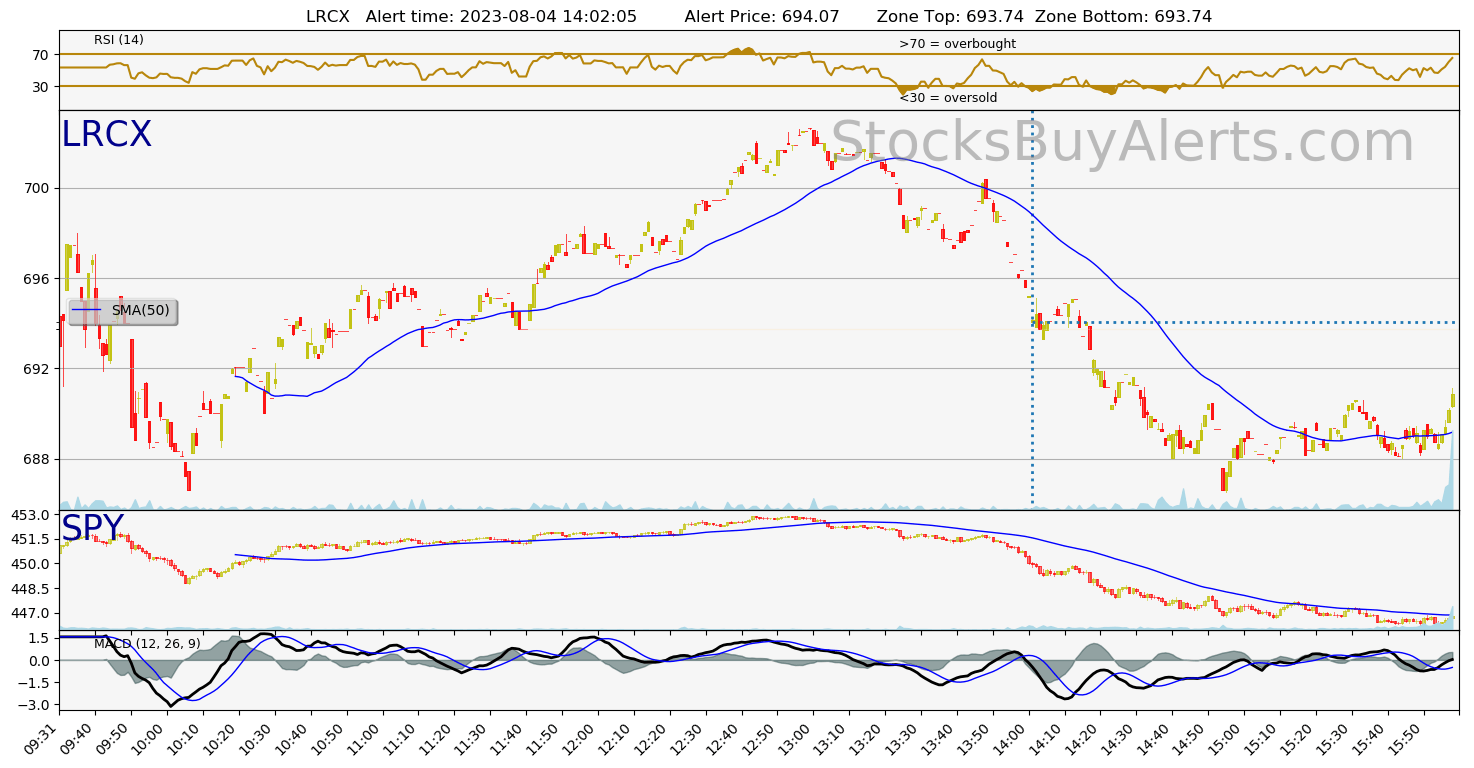The height and width of the screenshot is (768, 1474).
Task: Click the Alert Price: 694.07 label
Action: click(762, 16)
